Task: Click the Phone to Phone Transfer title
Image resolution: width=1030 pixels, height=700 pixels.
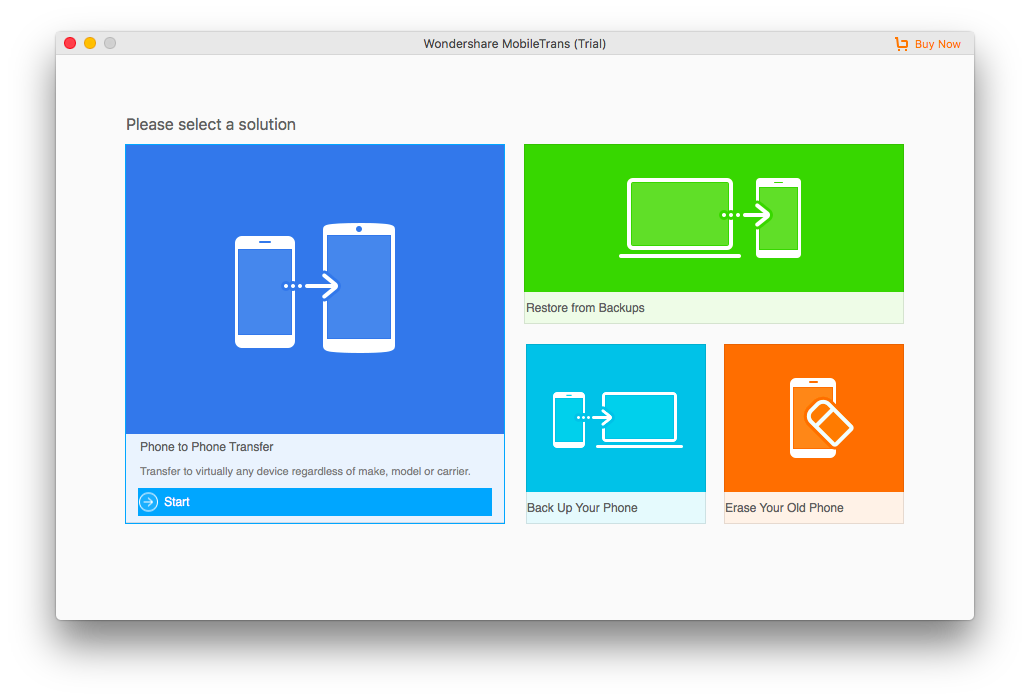Action: click(206, 447)
